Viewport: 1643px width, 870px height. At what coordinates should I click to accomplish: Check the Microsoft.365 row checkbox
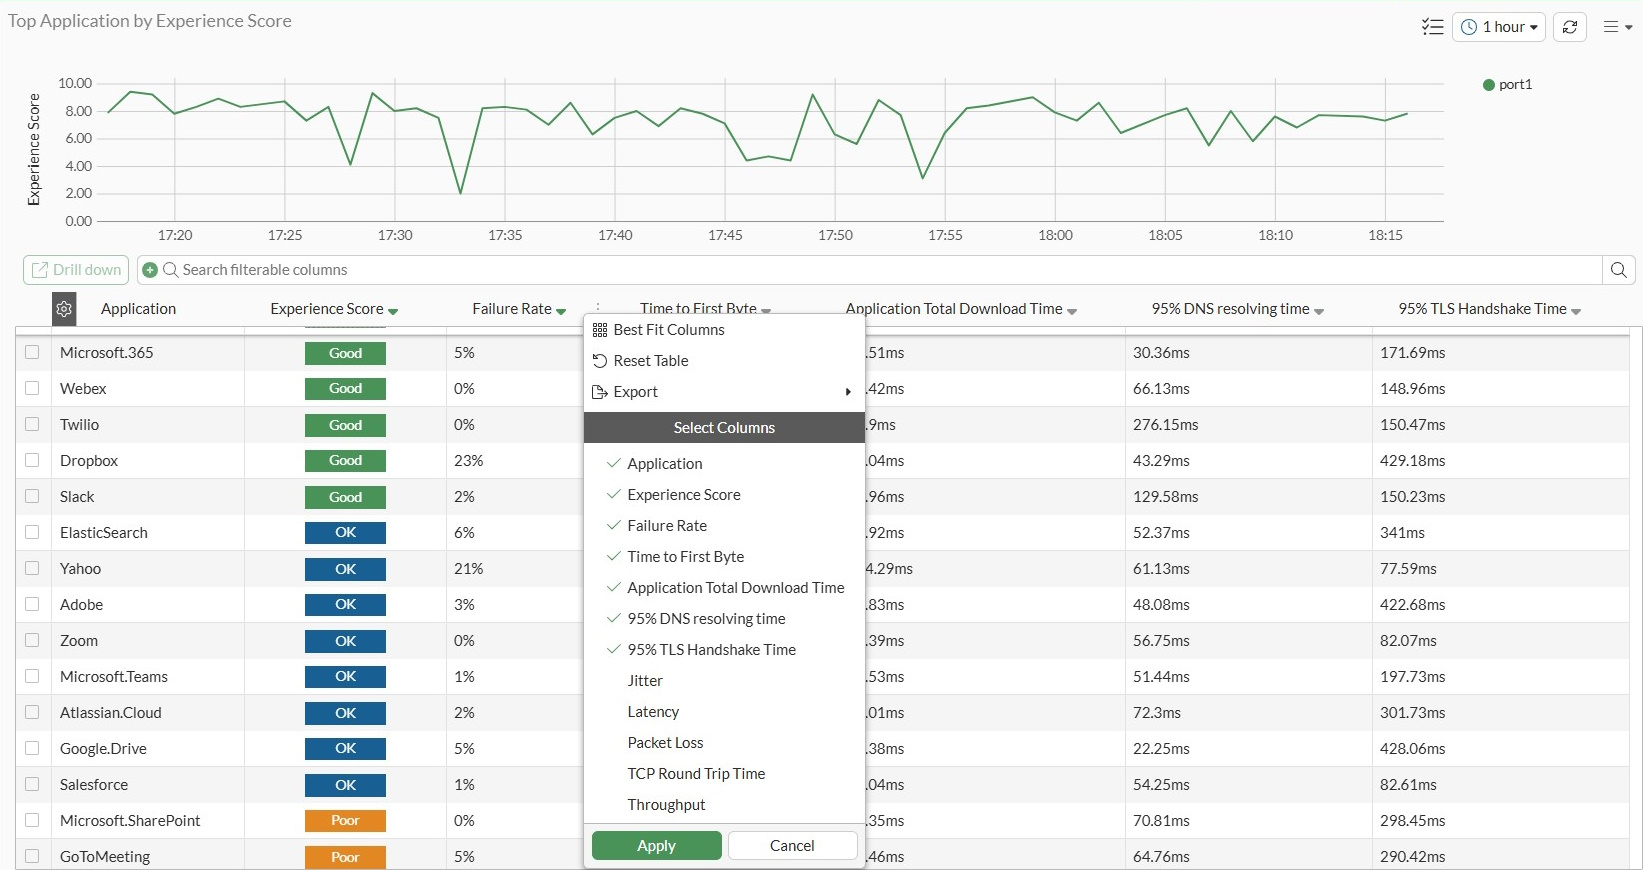click(x=32, y=353)
